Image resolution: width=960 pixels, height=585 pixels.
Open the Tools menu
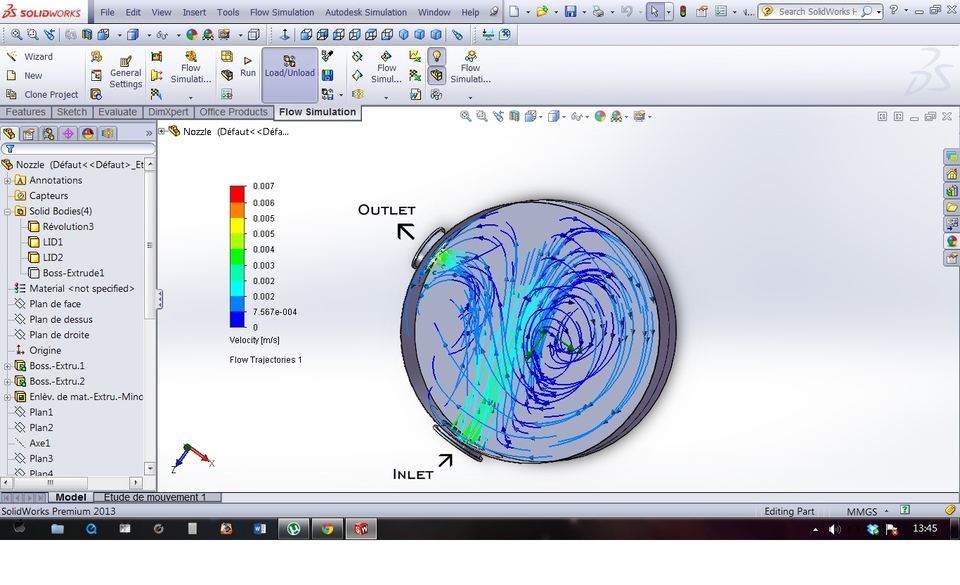[226, 12]
